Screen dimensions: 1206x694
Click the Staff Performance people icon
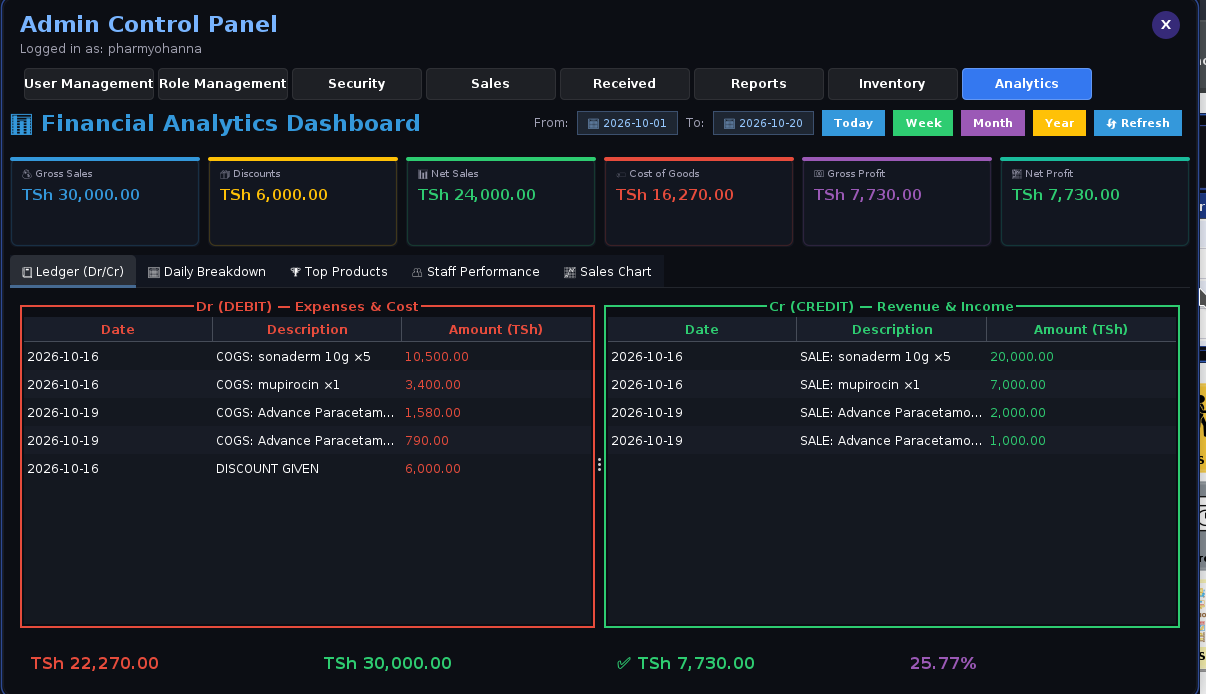pos(417,272)
